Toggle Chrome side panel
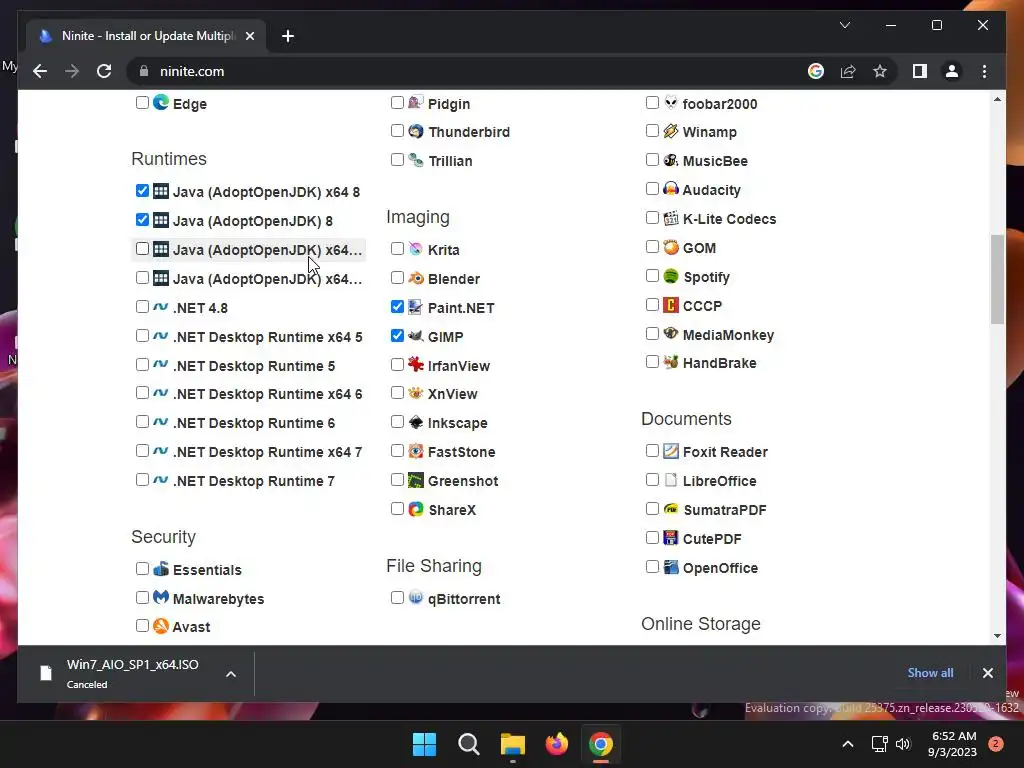This screenshot has width=1024, height=768. 920,71
